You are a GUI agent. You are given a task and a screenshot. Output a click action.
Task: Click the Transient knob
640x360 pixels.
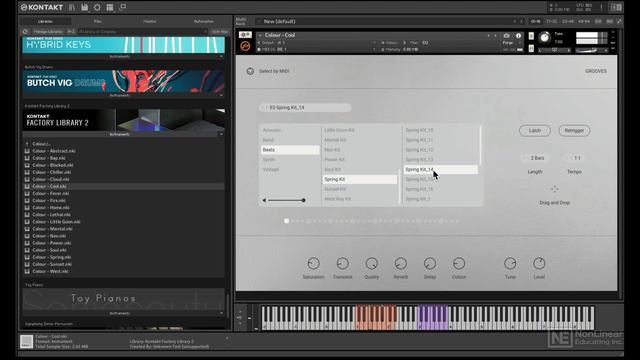point(342,264)
